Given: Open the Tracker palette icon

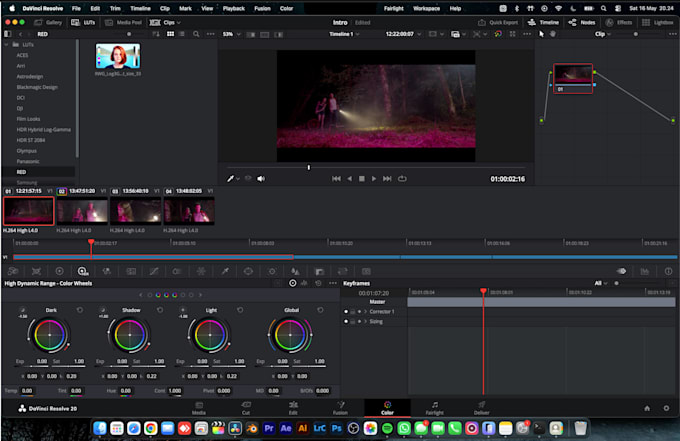Looking at the screenshot, I should (272, 271).
